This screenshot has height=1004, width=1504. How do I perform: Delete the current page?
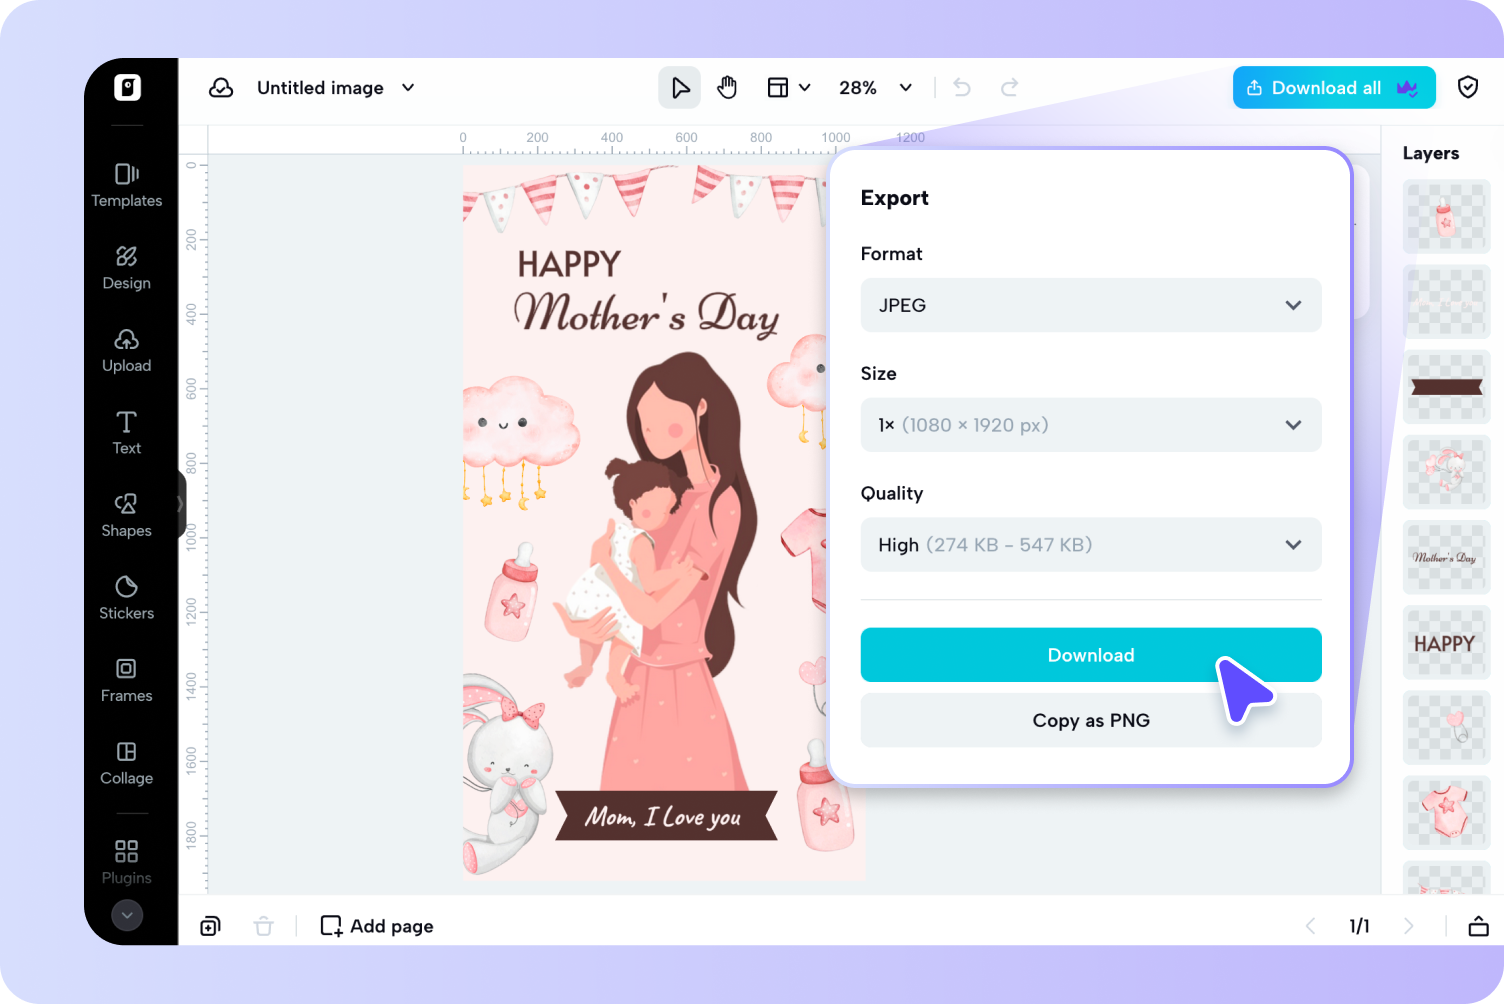pyautogui.click(x=263, y=925)
